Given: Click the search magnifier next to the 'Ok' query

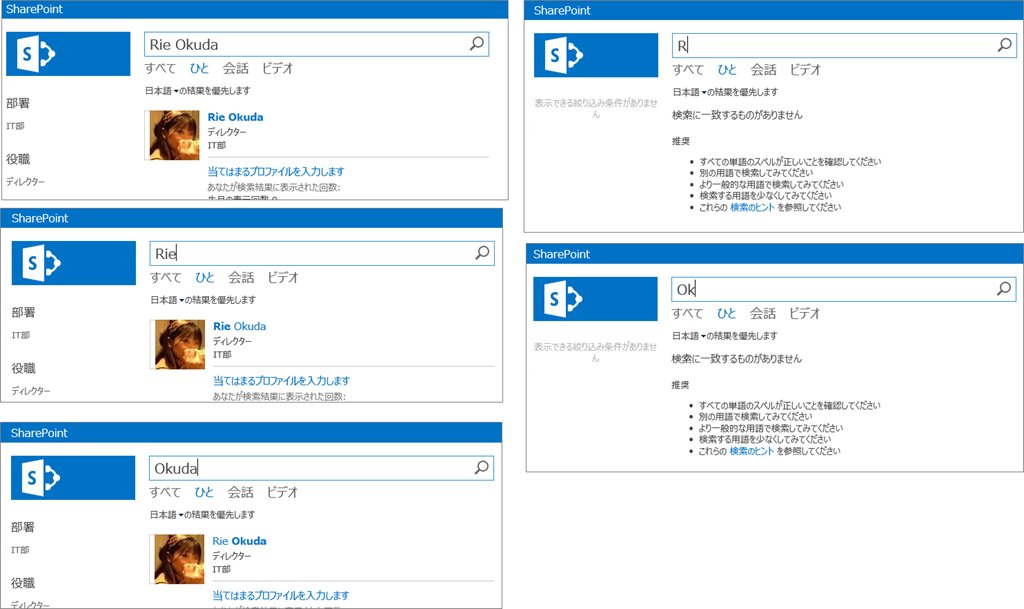Looking at the screenshot, I should click(x=1004, y=289).
